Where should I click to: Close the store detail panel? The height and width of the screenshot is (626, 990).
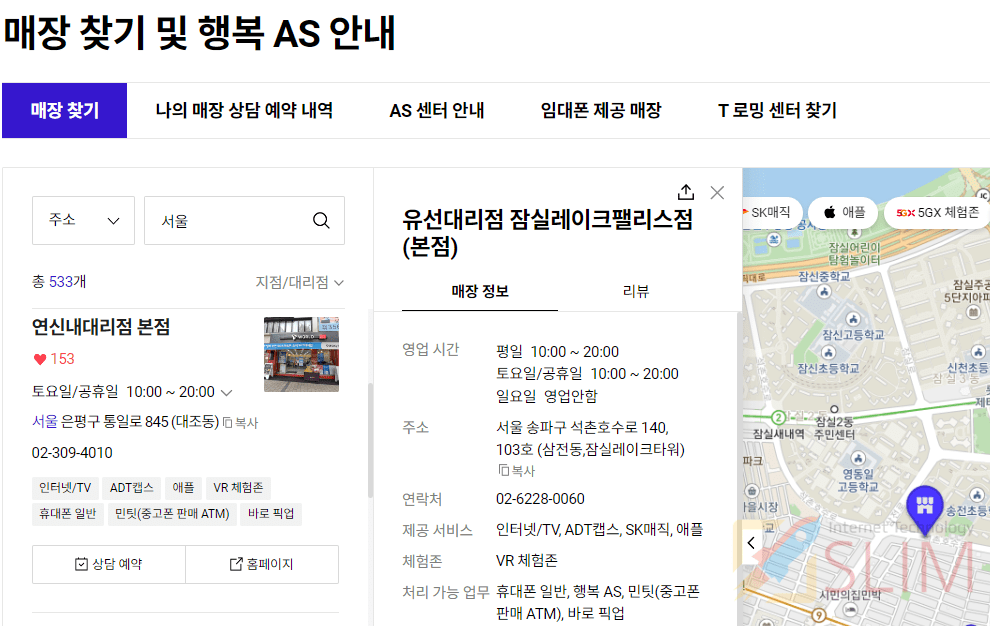[717, 193]
